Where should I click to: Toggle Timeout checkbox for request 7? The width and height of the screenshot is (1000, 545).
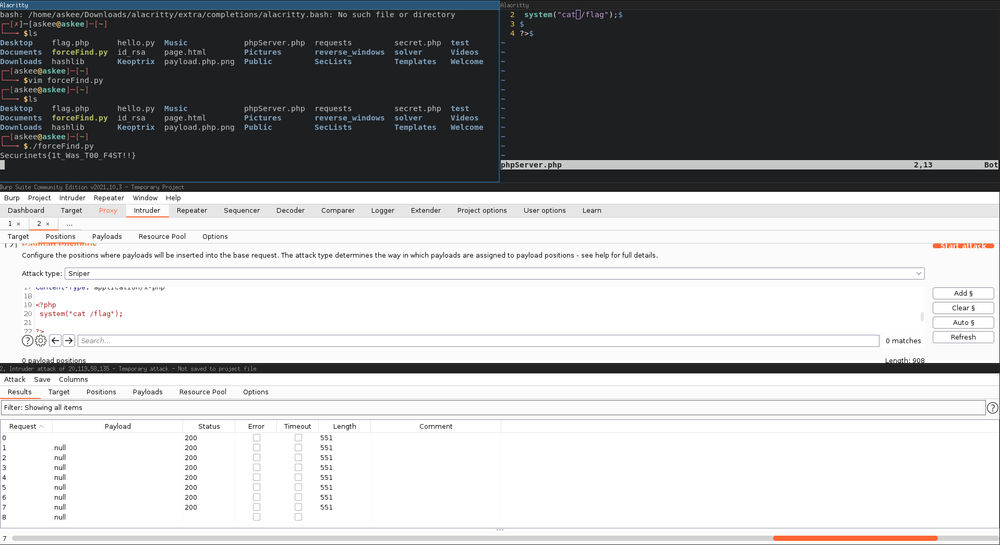(x=298, y=507)
